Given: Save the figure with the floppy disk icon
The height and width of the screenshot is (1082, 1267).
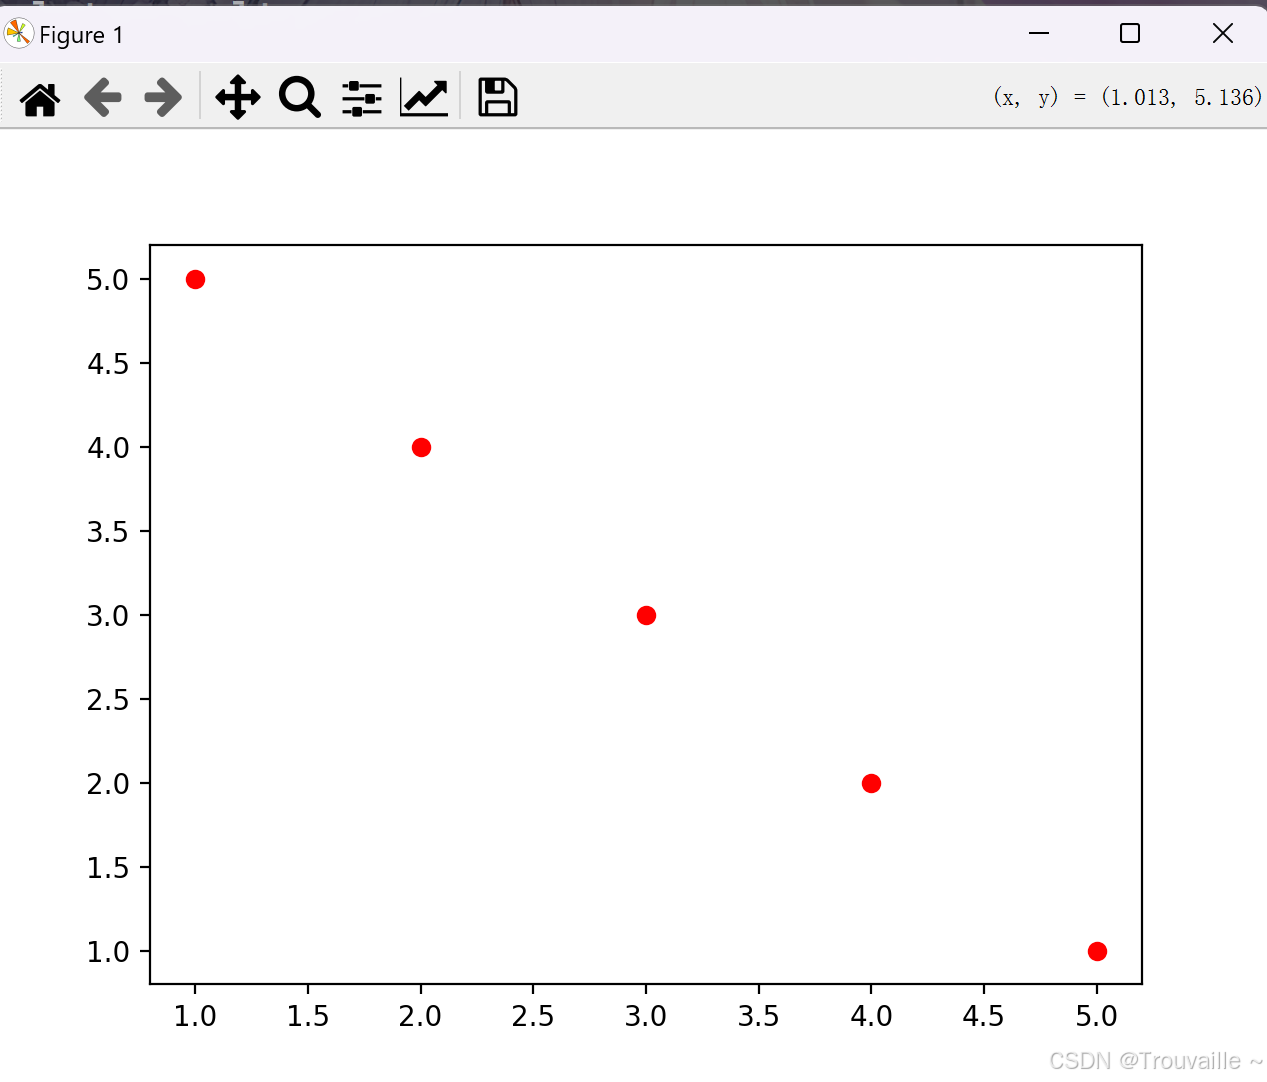Looking at the screenshot, I should pyautogui.click(x=497, y=97).
